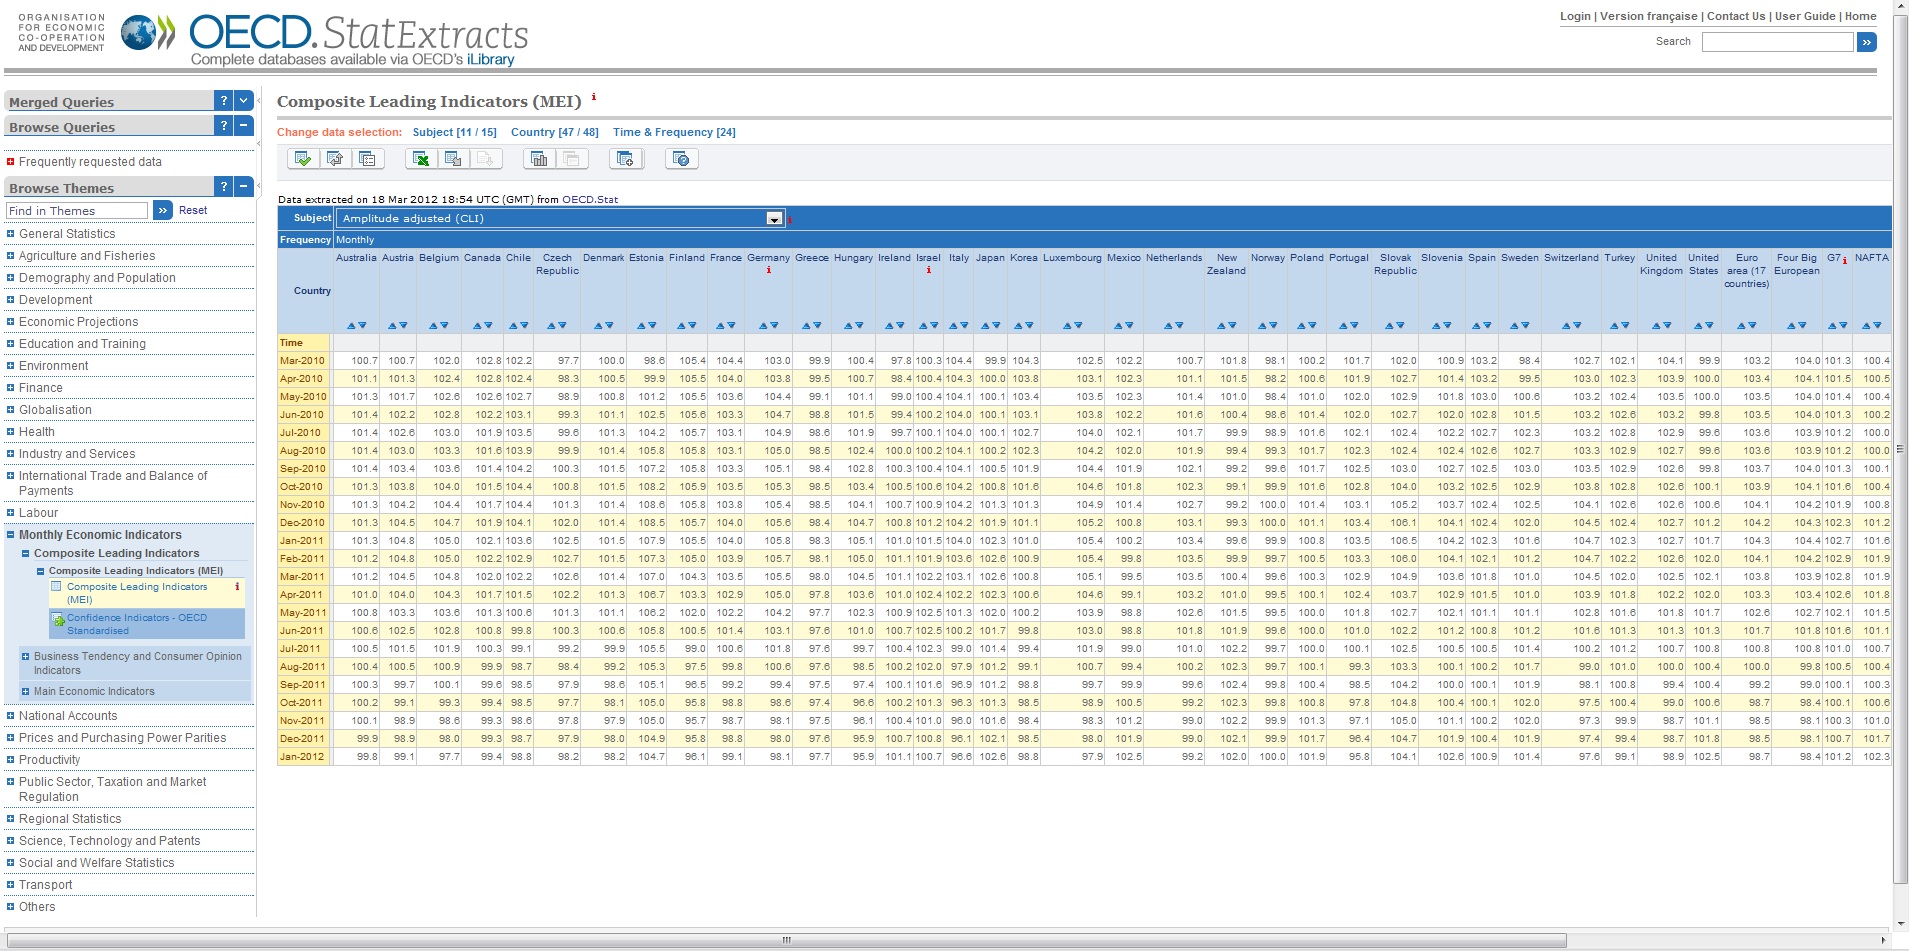Add this query to Merged Queries

pyautogui.click(x=626, y=158)
